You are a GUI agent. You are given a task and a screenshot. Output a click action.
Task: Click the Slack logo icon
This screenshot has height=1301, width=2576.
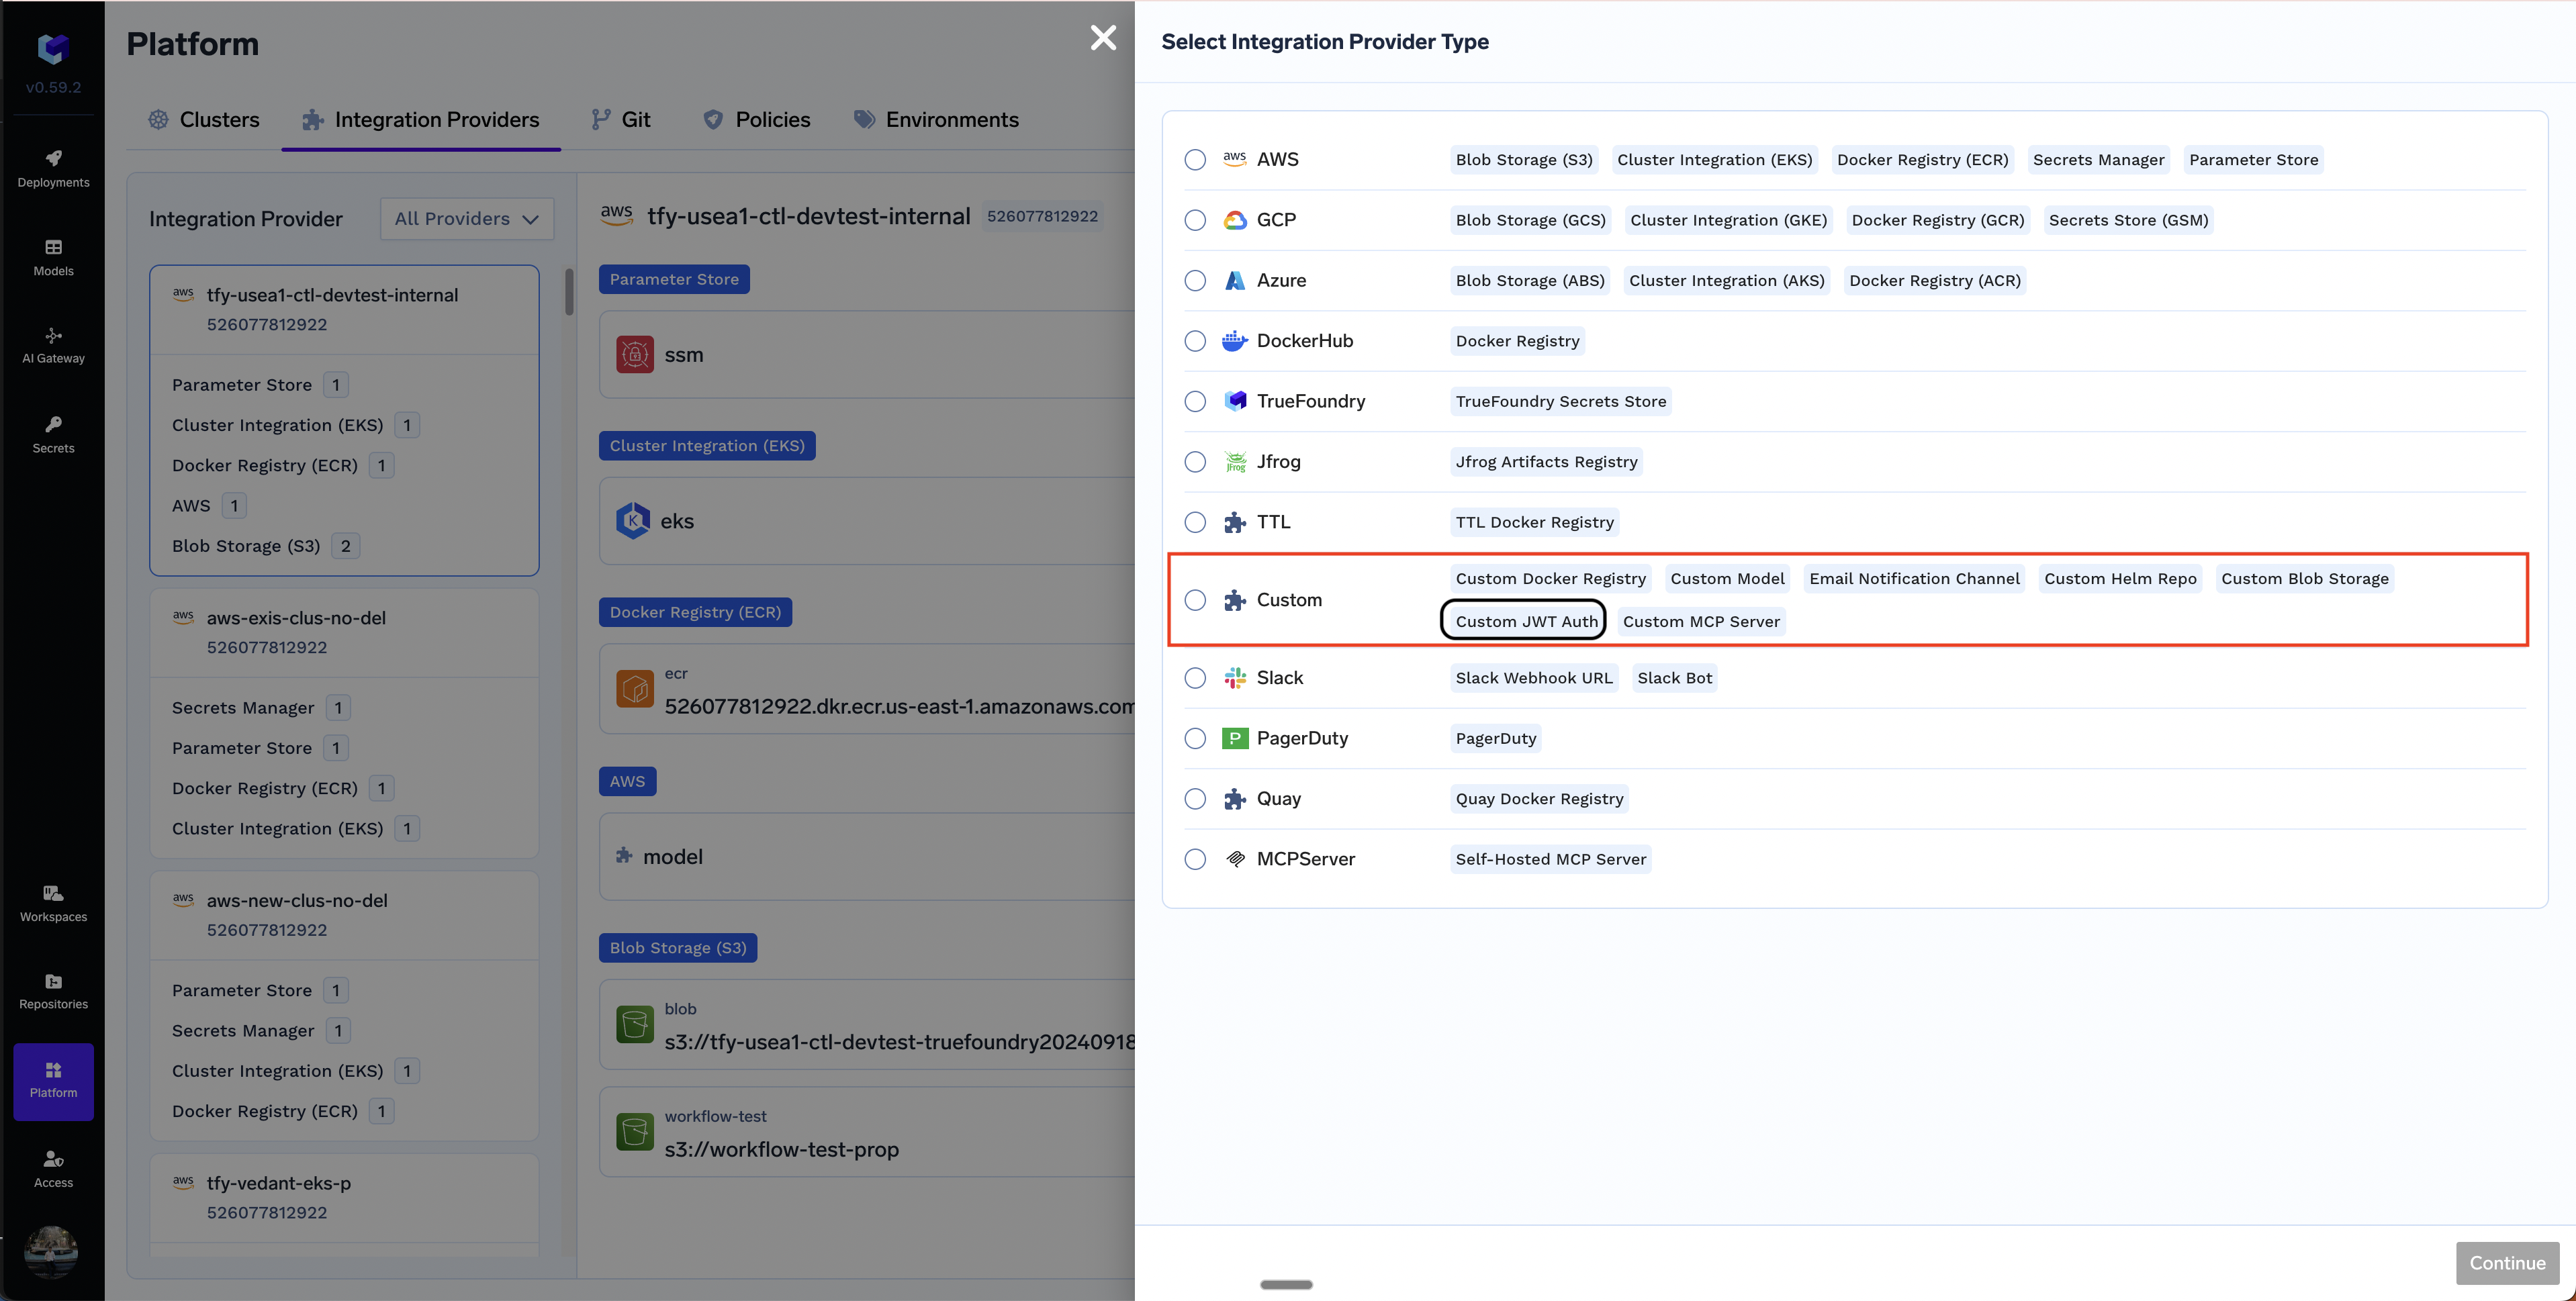point(1235,678)
